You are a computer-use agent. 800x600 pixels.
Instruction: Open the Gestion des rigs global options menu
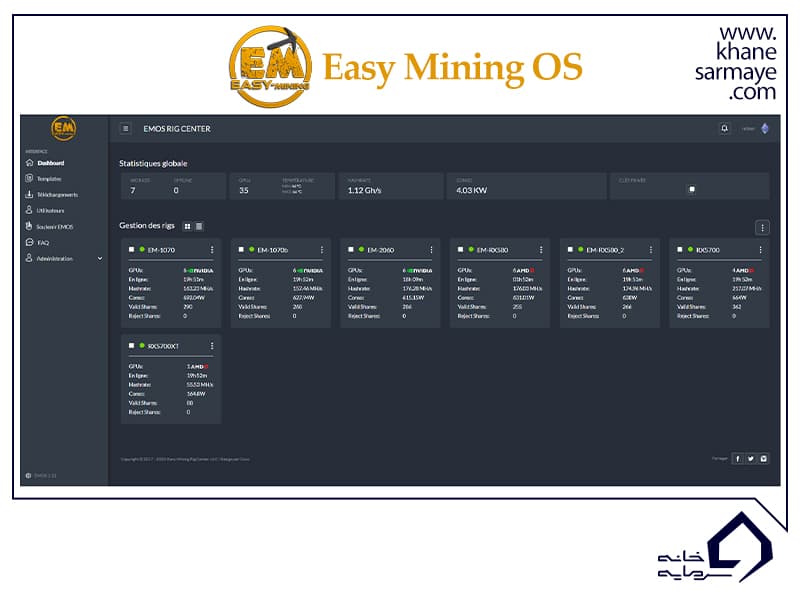tap(762, 228)
